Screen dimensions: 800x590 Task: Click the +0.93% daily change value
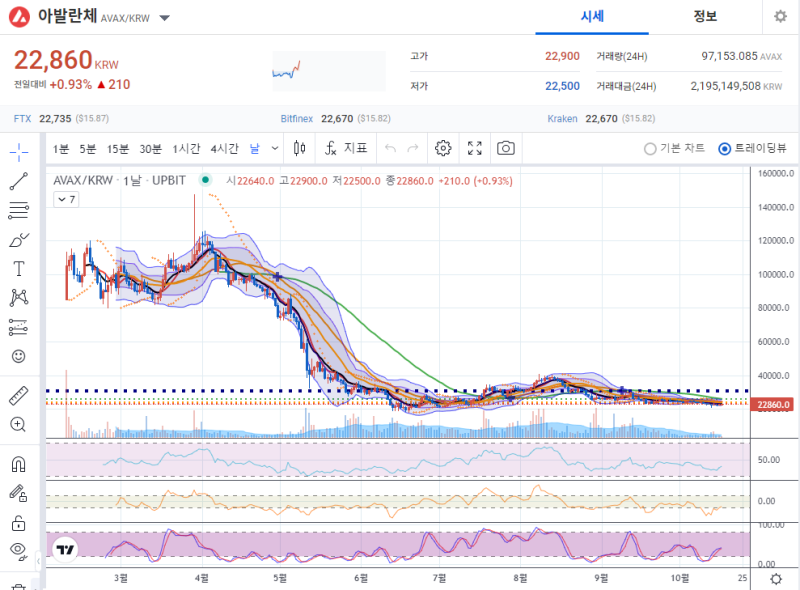point(71,85)
